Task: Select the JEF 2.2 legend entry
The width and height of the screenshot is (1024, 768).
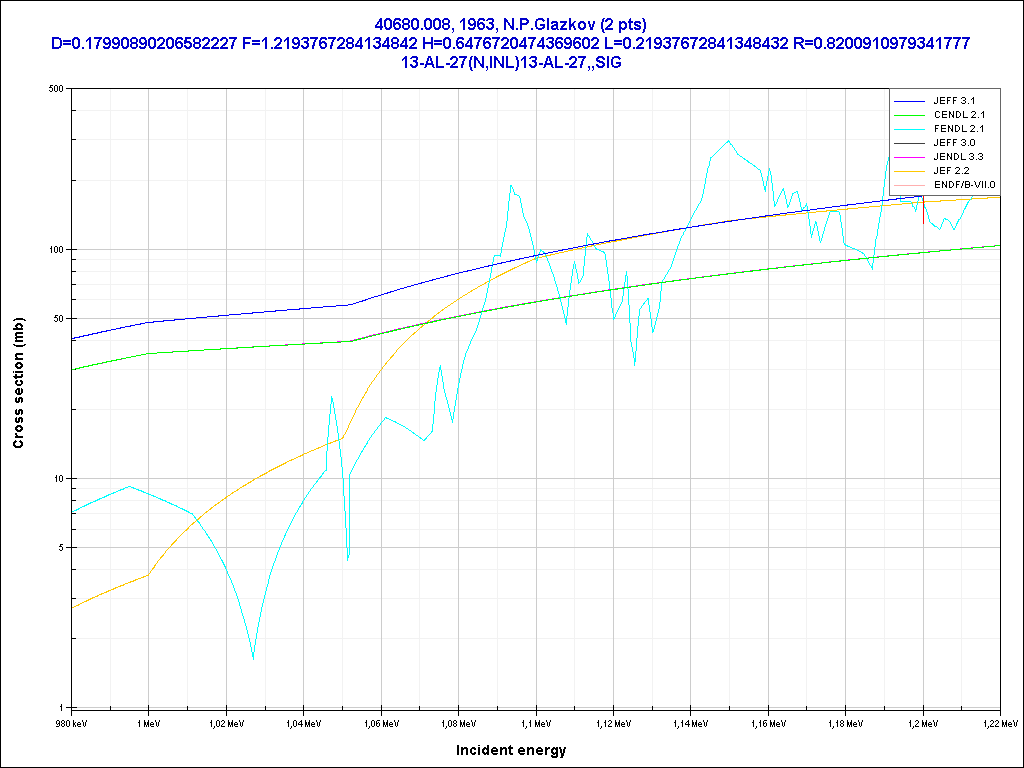Action: (951, 171)
